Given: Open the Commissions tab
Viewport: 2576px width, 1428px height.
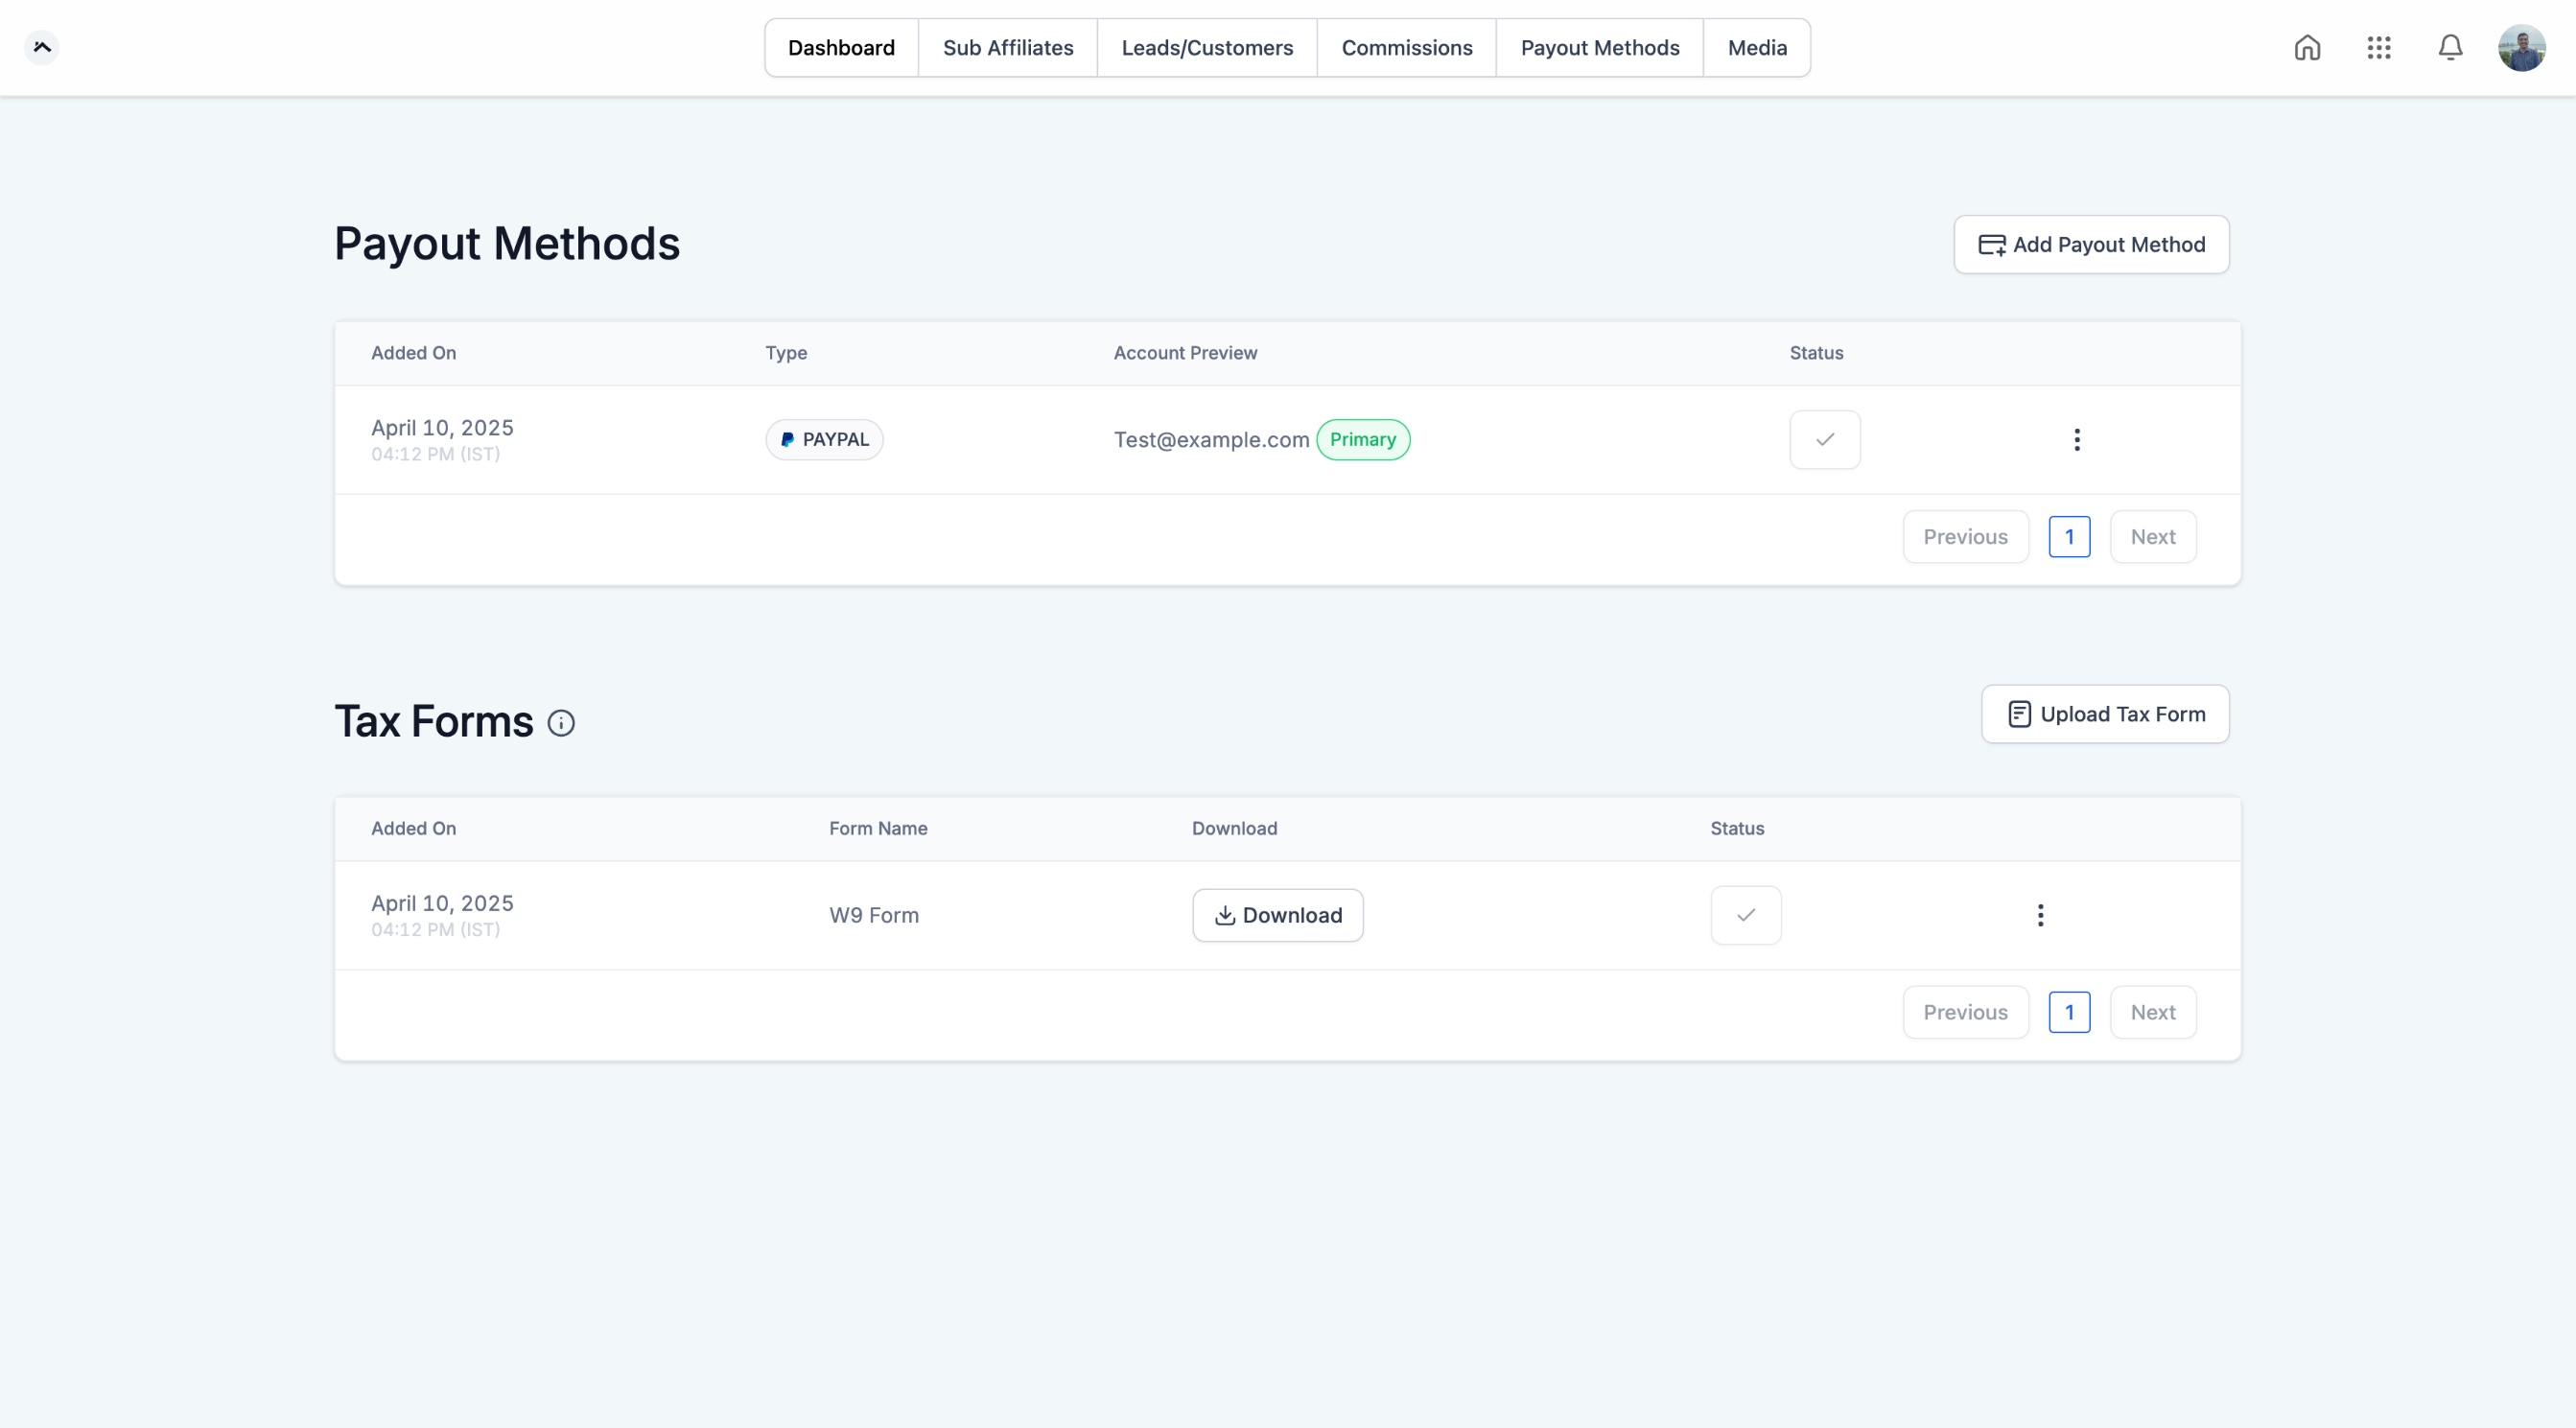Looking at the screenshot, I should click(x=1406, y=48).
